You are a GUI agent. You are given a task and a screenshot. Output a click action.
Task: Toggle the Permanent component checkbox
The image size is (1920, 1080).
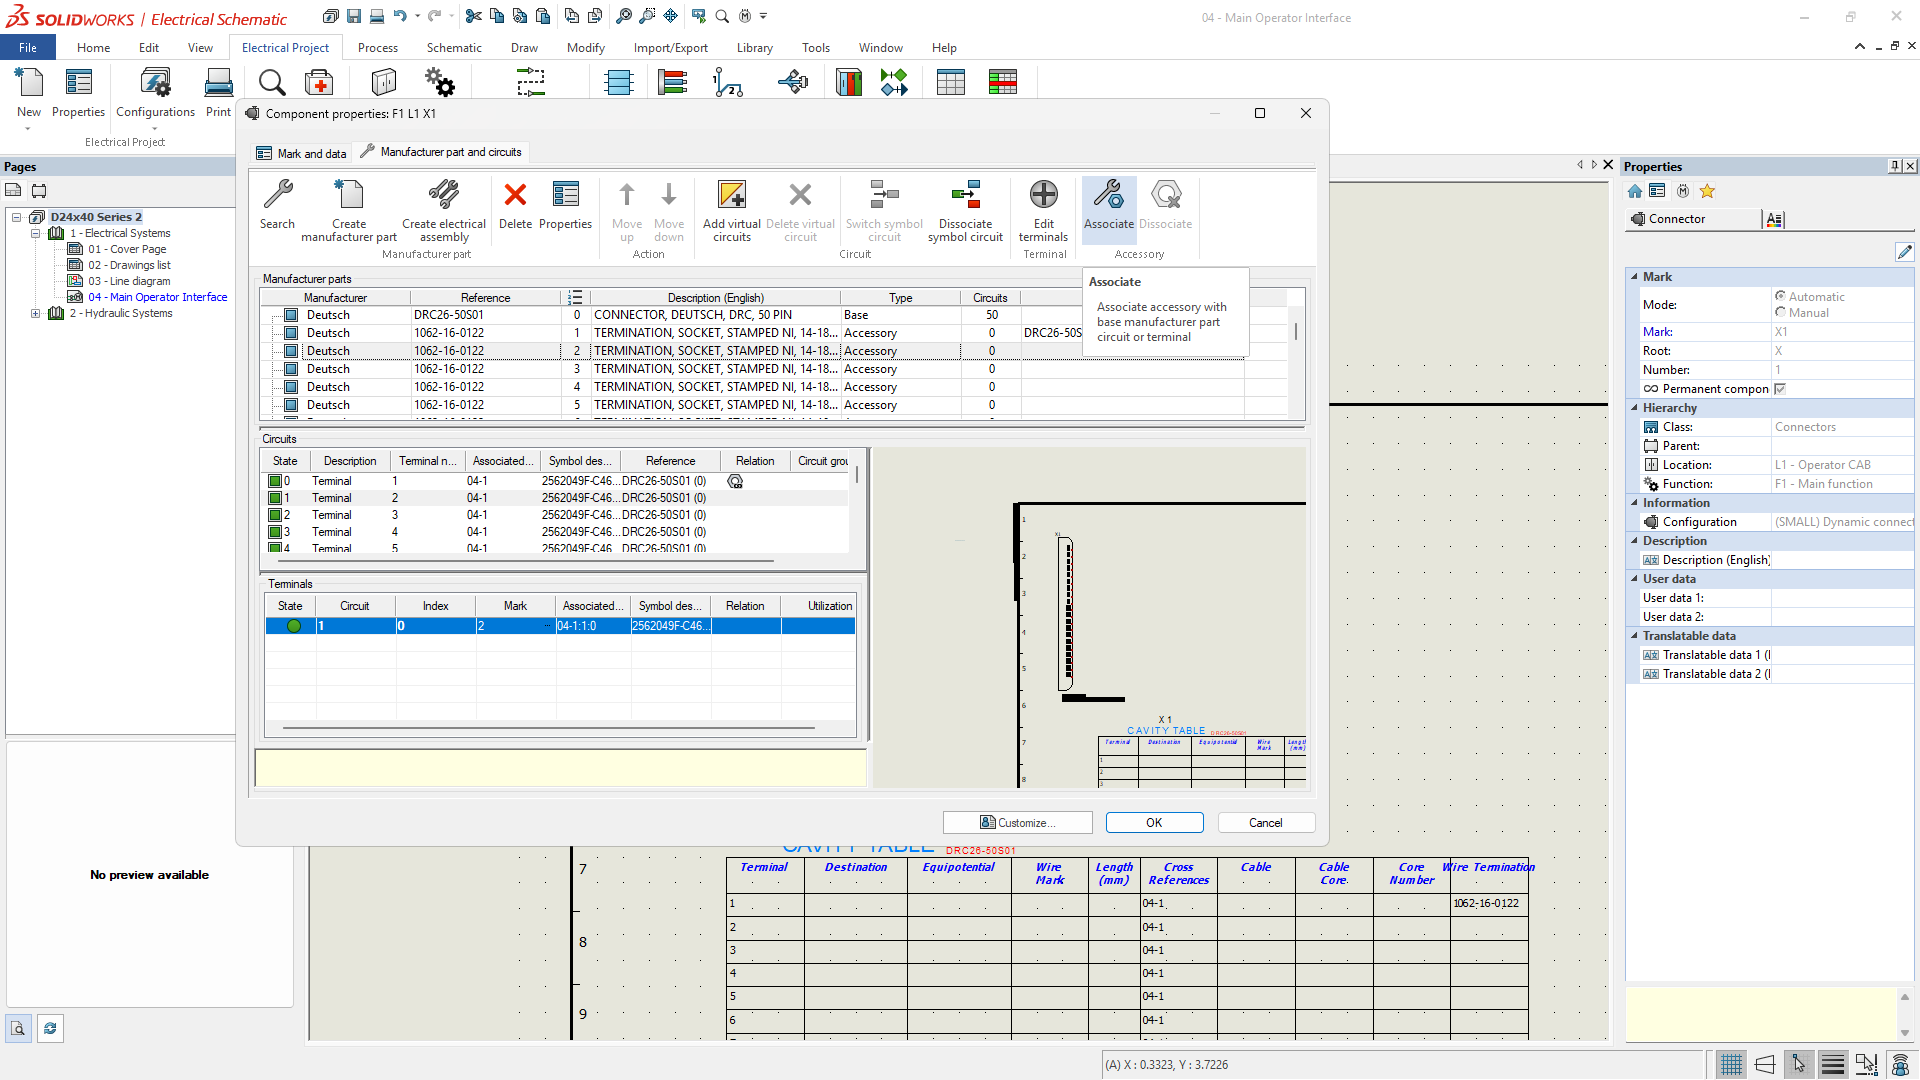(1780, 389)
